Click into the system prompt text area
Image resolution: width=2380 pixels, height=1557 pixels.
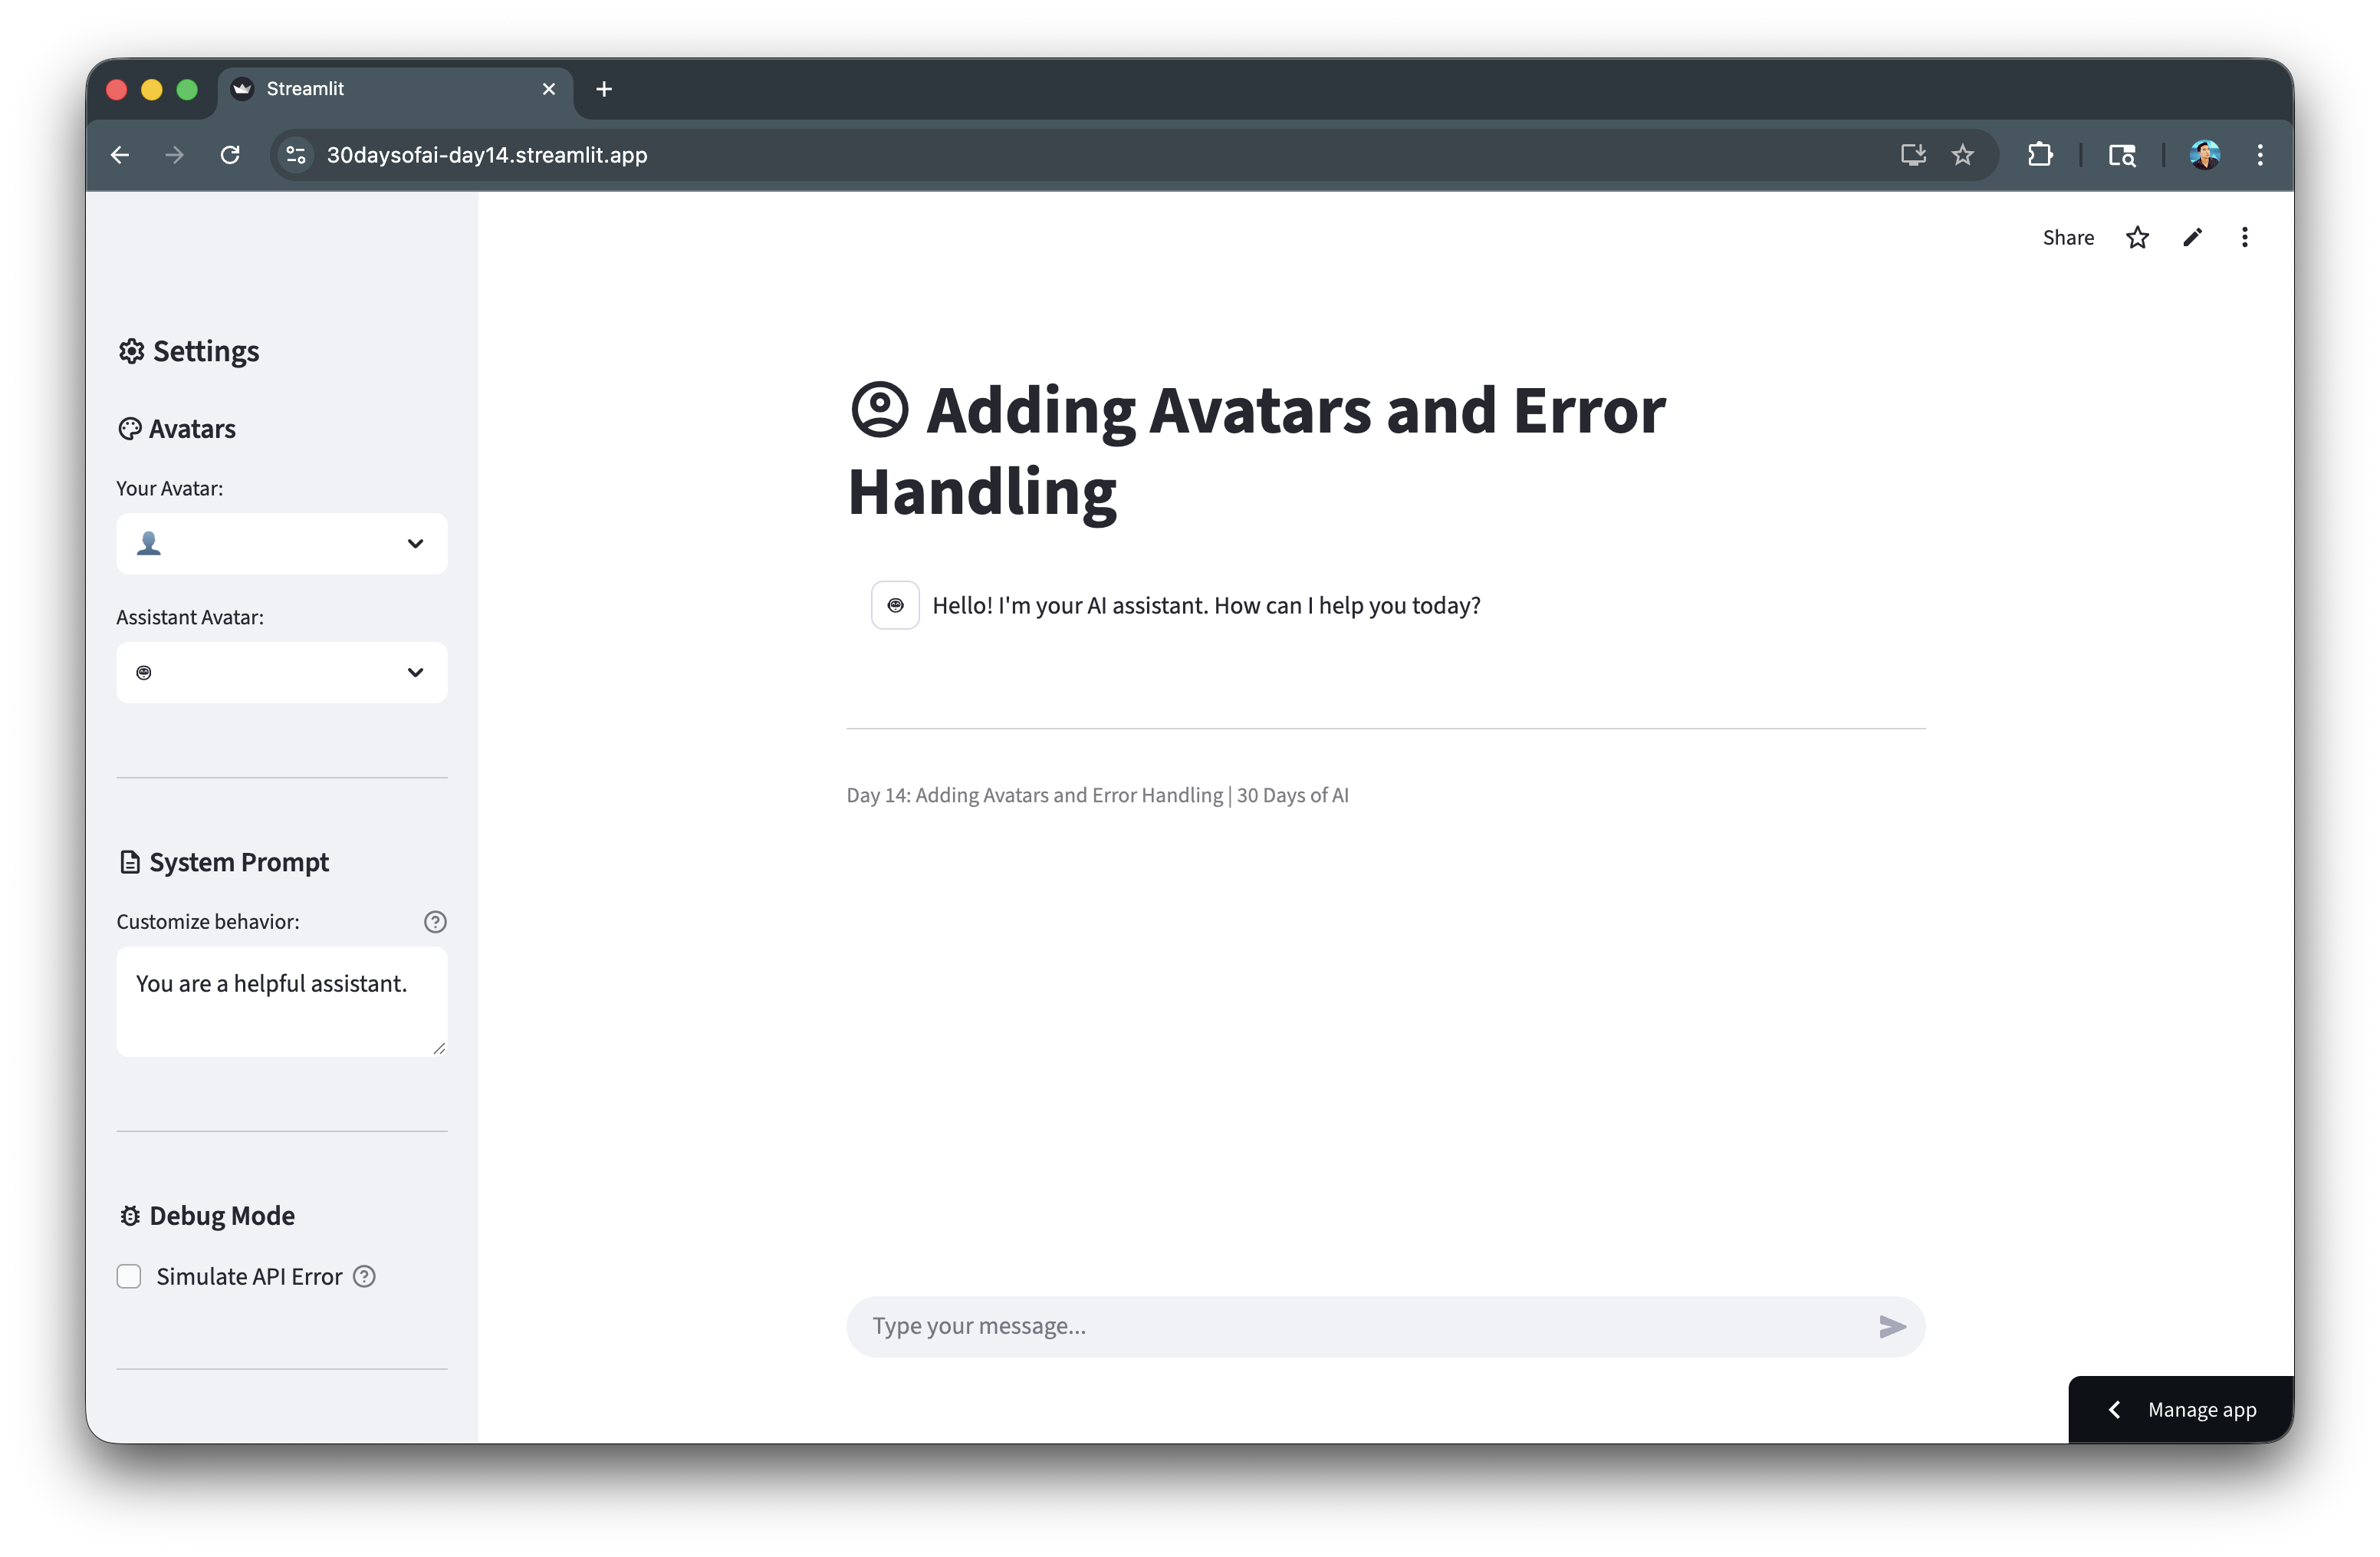click(x=280, y=1000)
